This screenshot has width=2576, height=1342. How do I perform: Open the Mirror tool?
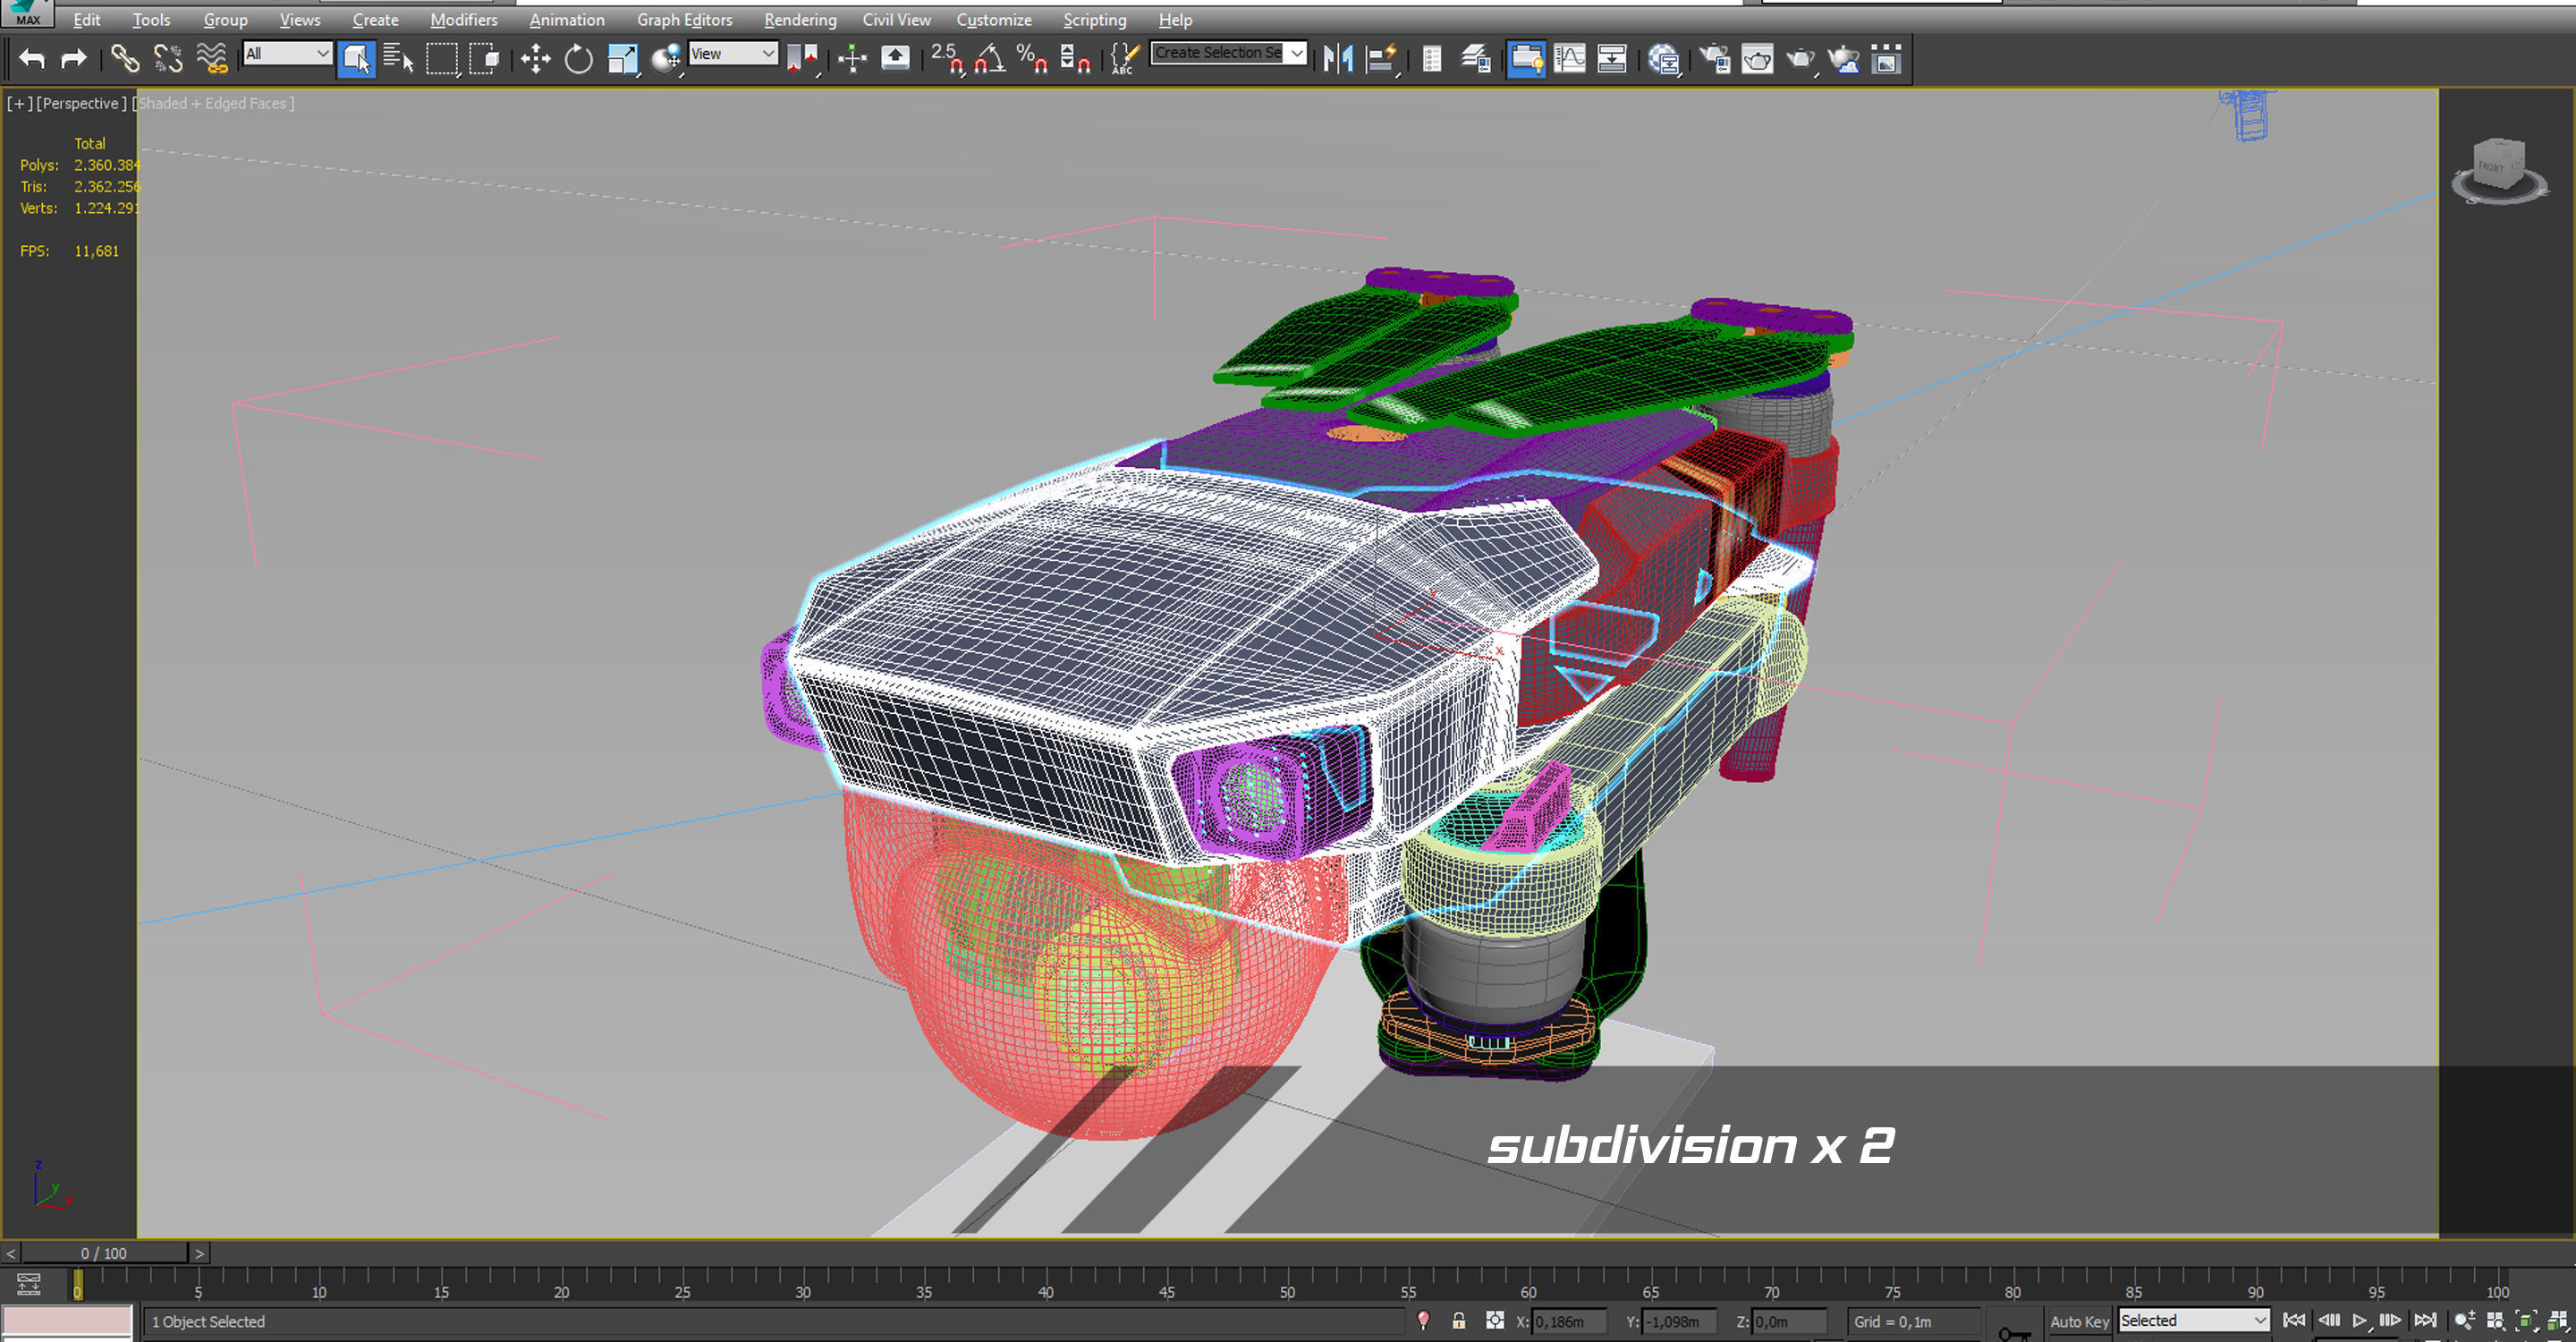tap(1337, 59)
